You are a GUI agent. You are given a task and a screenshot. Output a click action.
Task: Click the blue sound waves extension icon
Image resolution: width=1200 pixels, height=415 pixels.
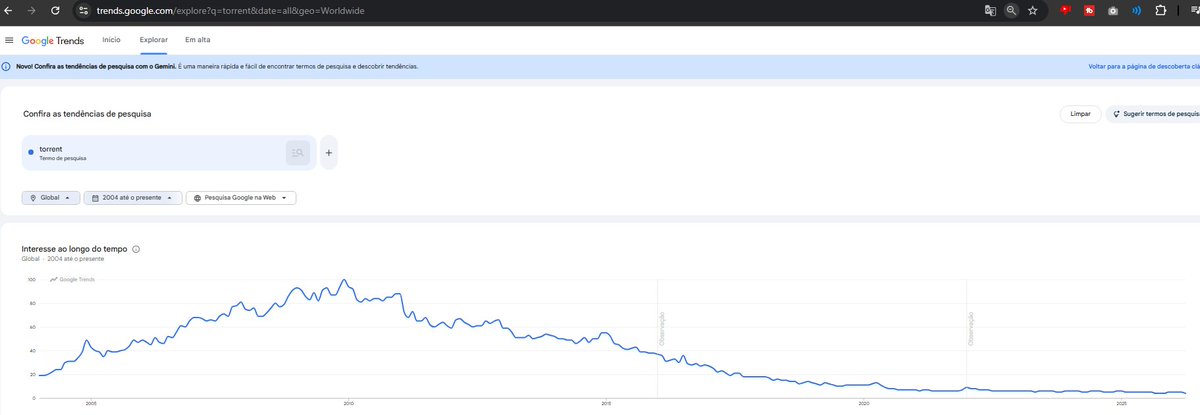pos(1137,11)
